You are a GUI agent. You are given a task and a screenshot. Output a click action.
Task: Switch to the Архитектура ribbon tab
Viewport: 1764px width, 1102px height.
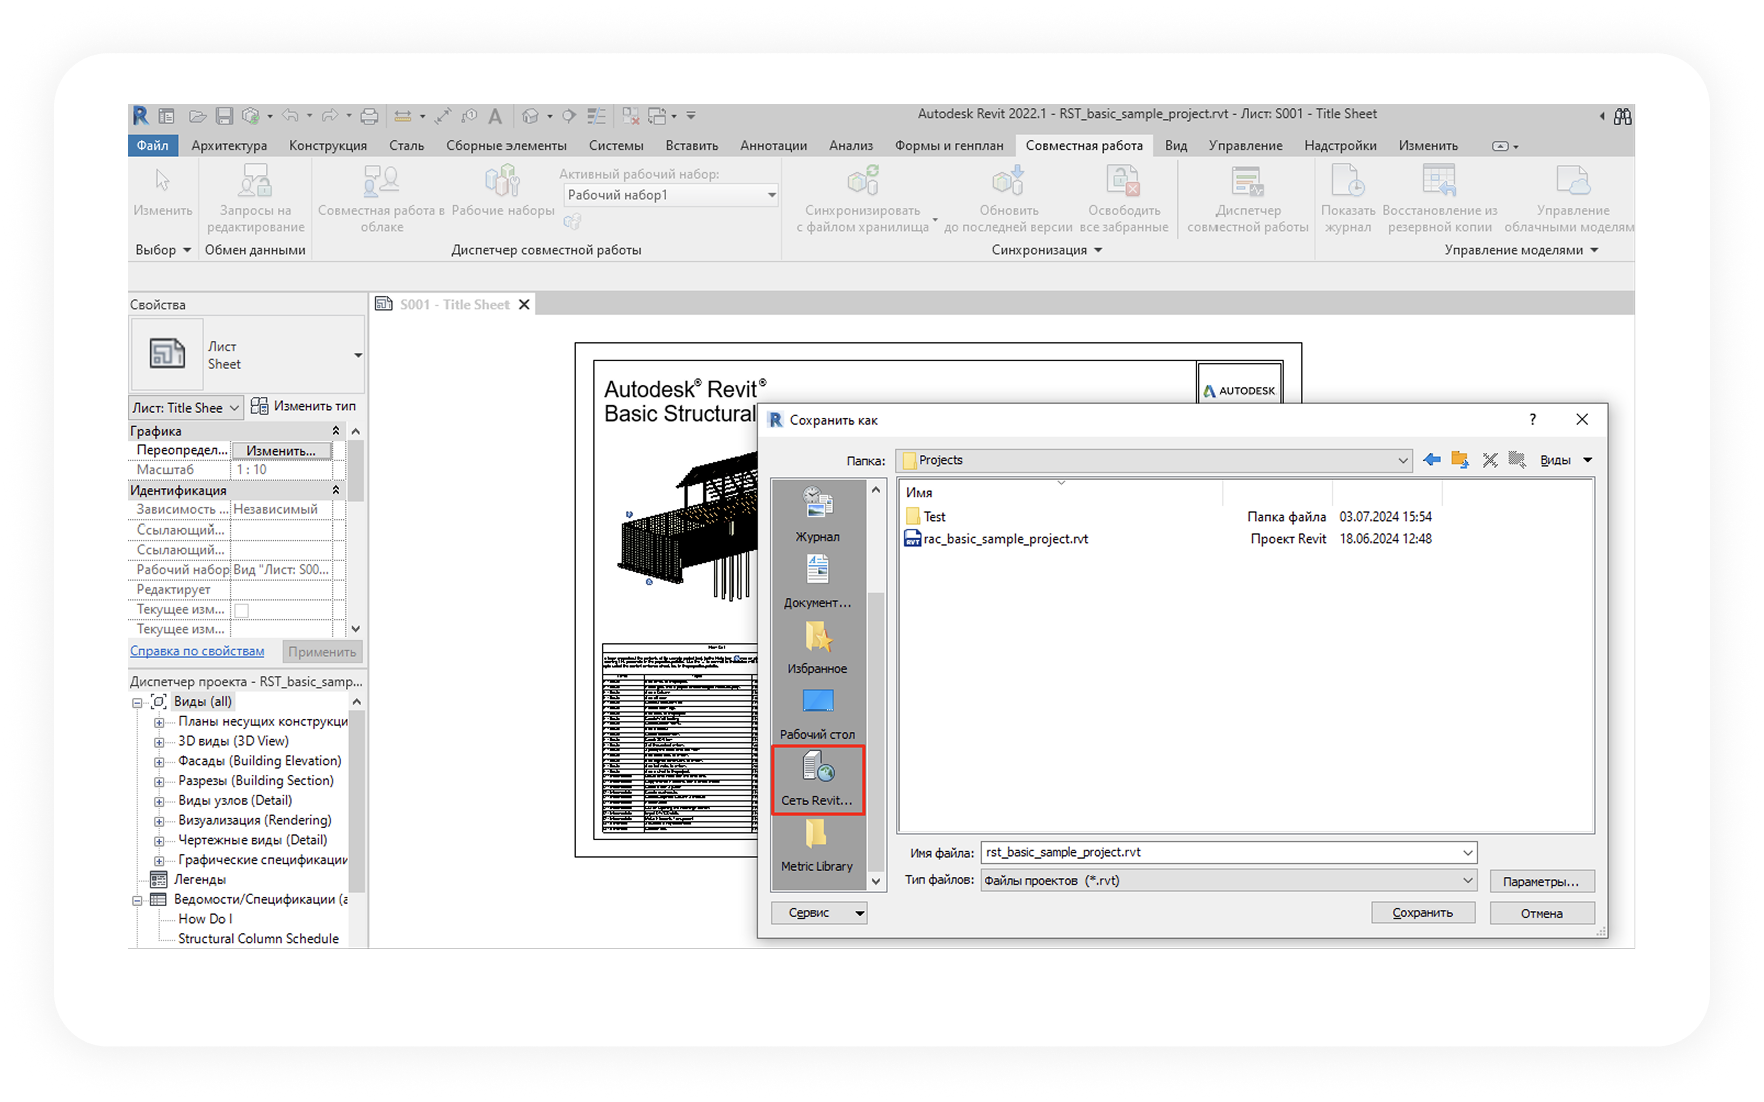229,146
